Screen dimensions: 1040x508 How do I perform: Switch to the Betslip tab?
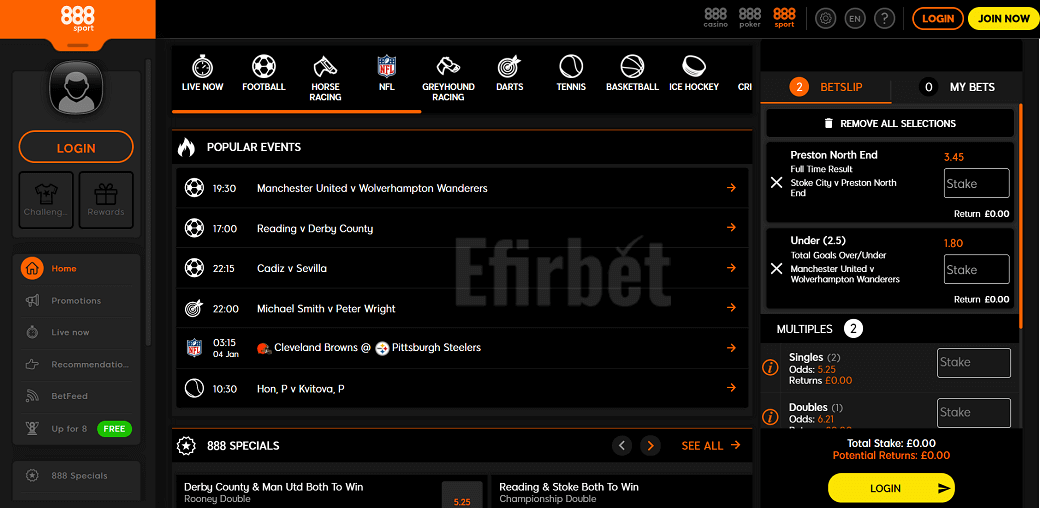pos(826,87)
